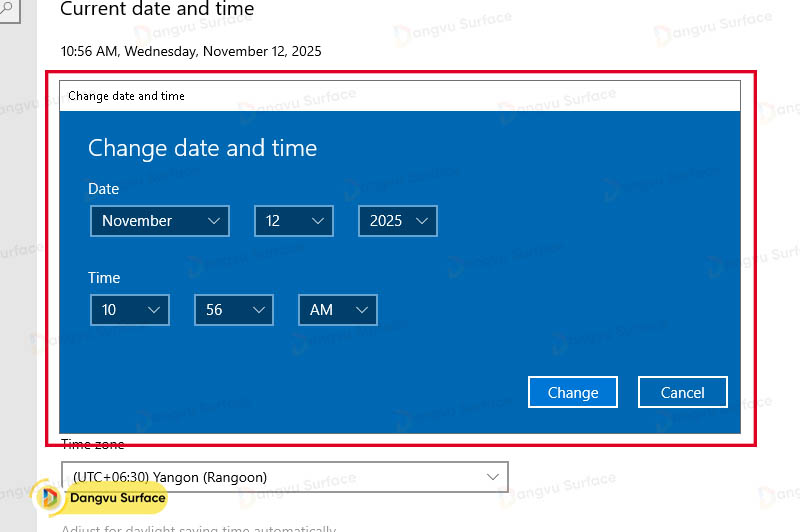
Task: Select the current date text 10:56 AM, Wednesday
Action: 191,51
